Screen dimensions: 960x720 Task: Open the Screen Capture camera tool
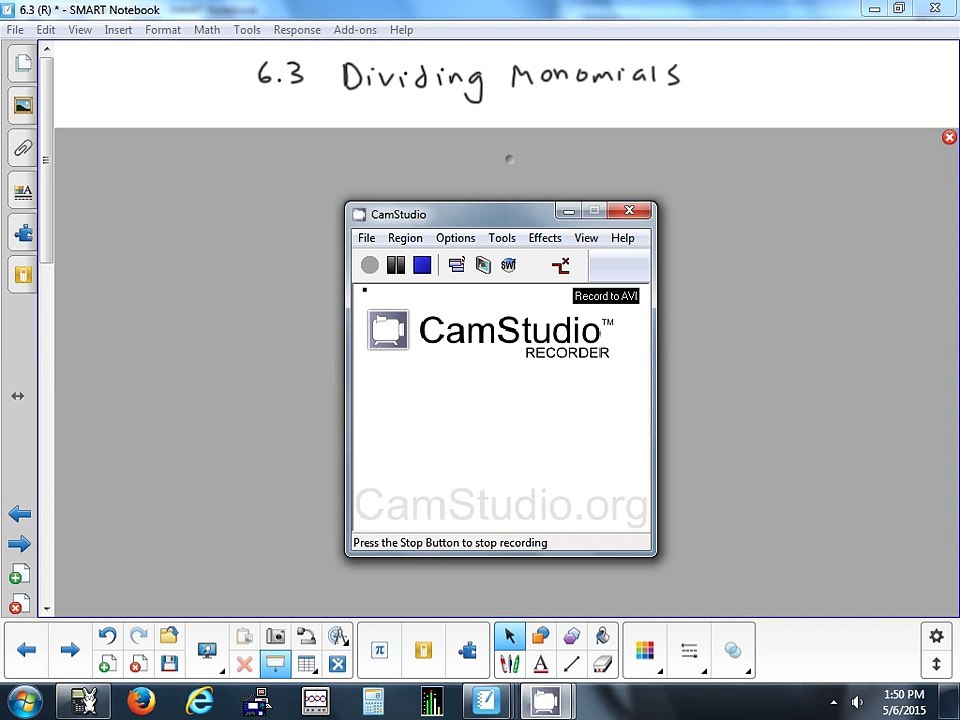tap(276, 636)
